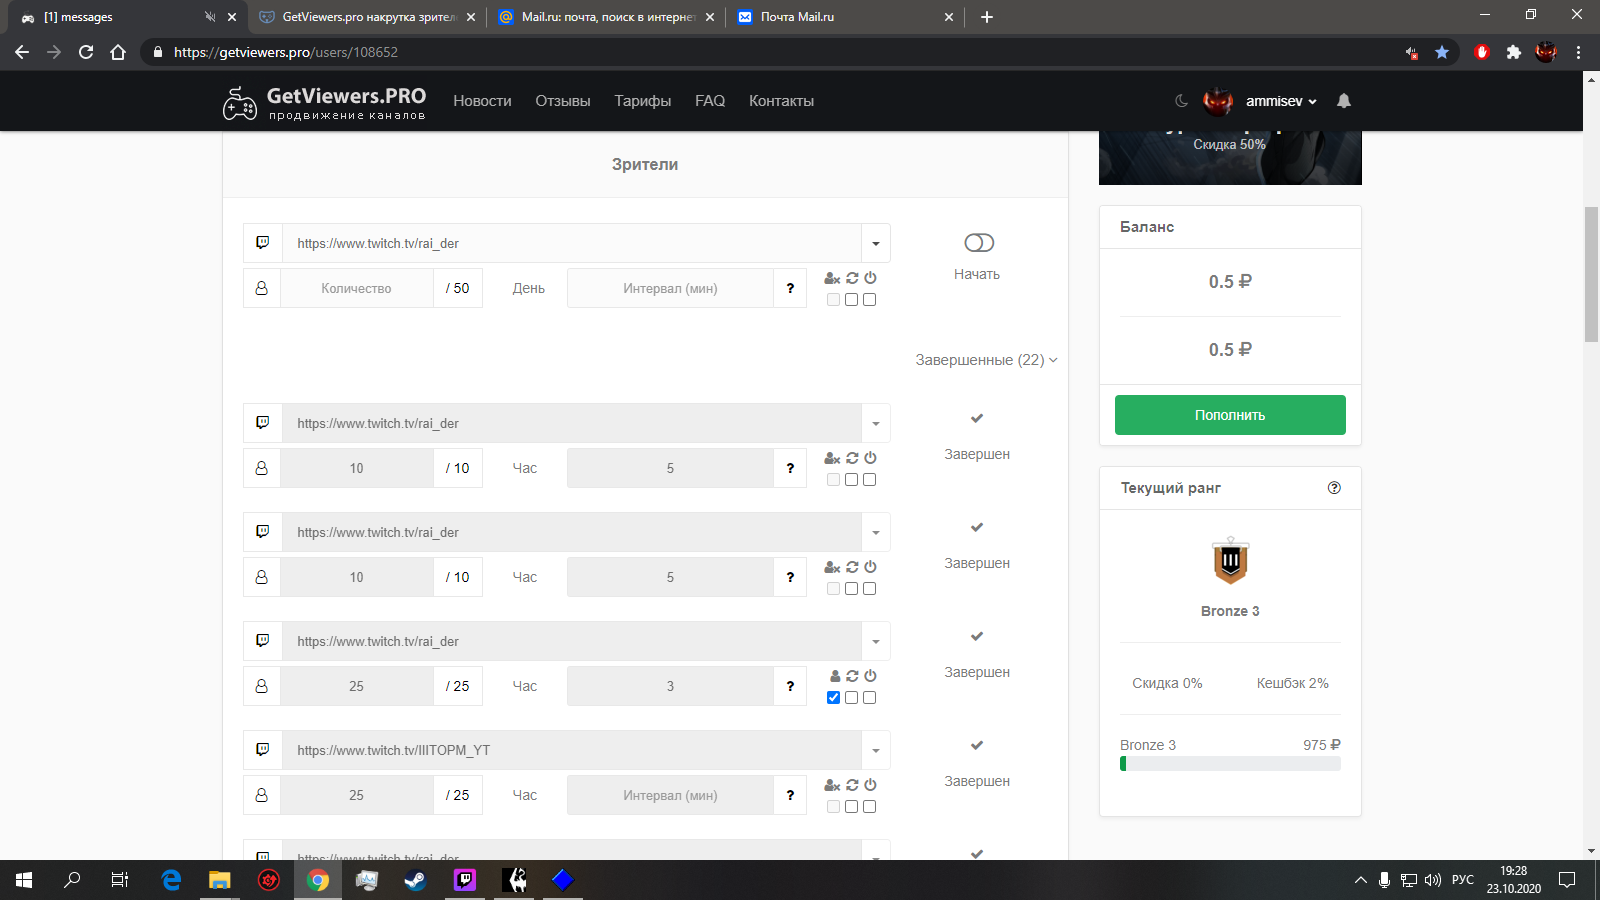The image size is (1600, 900).
Task: Click the remove-user icon in the first task row
Action: [x=832, y=278]
